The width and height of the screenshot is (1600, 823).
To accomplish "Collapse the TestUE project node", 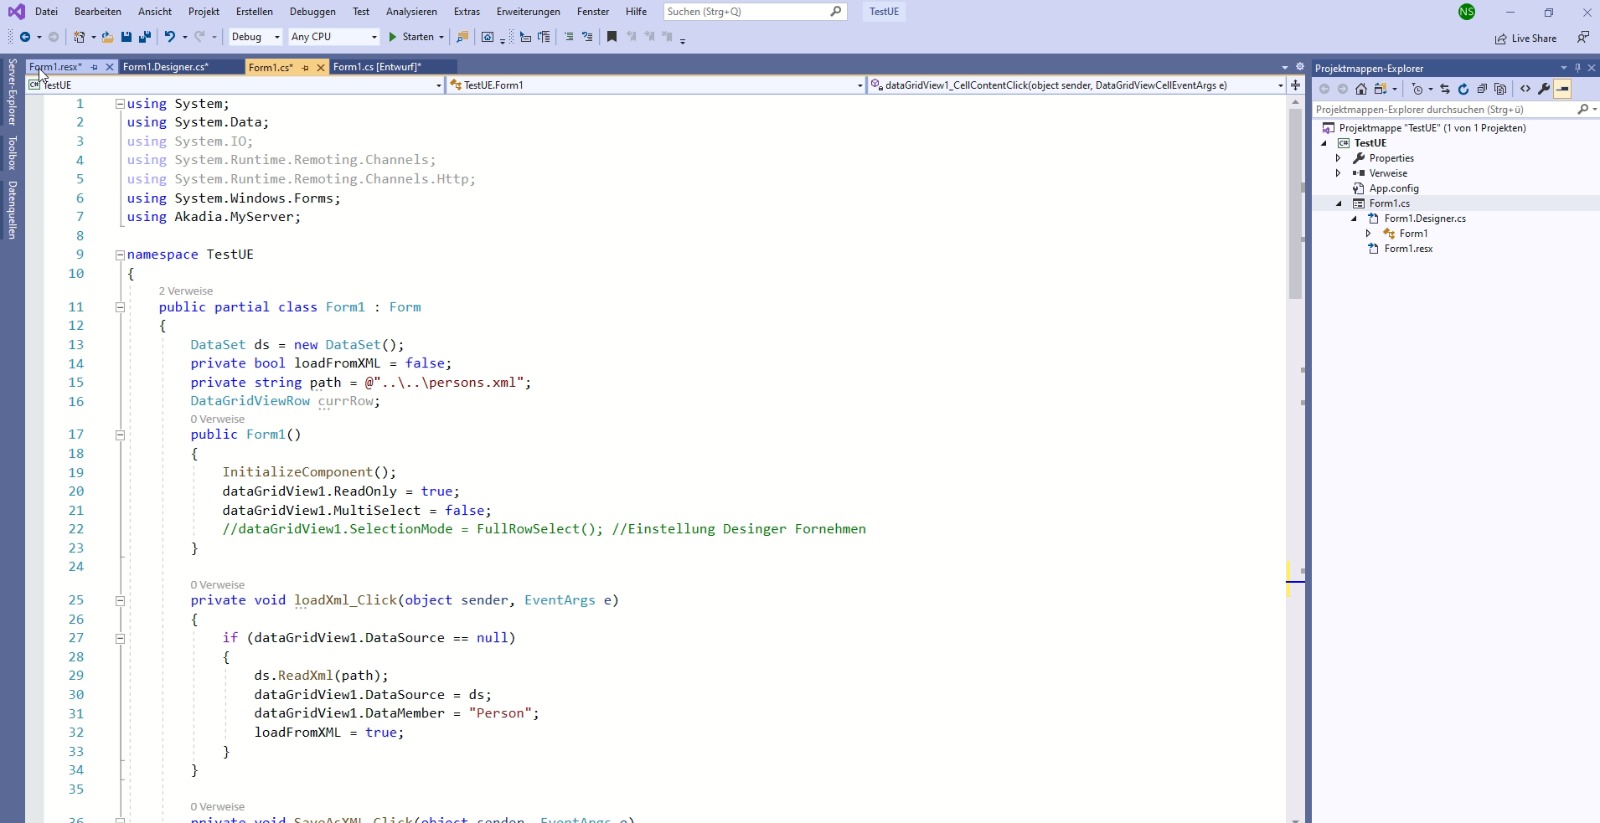I will [1324, 143].
